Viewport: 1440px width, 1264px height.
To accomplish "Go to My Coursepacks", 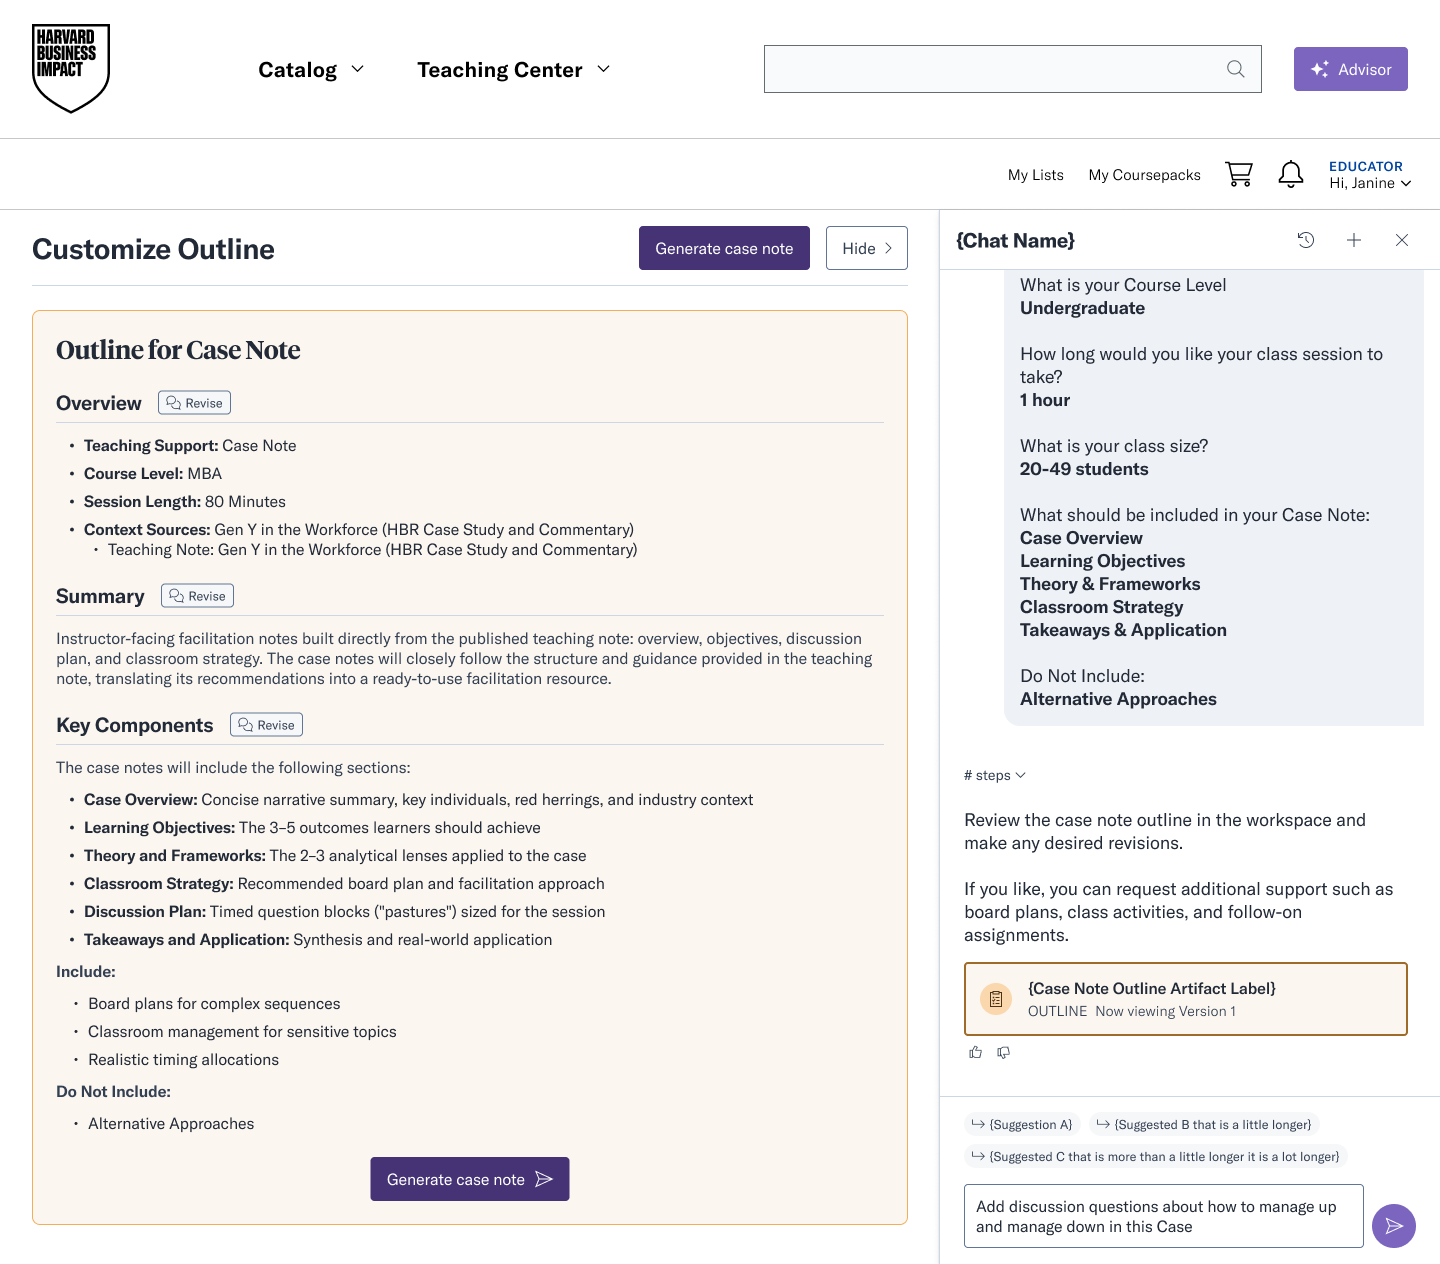I will point(1145,175).
